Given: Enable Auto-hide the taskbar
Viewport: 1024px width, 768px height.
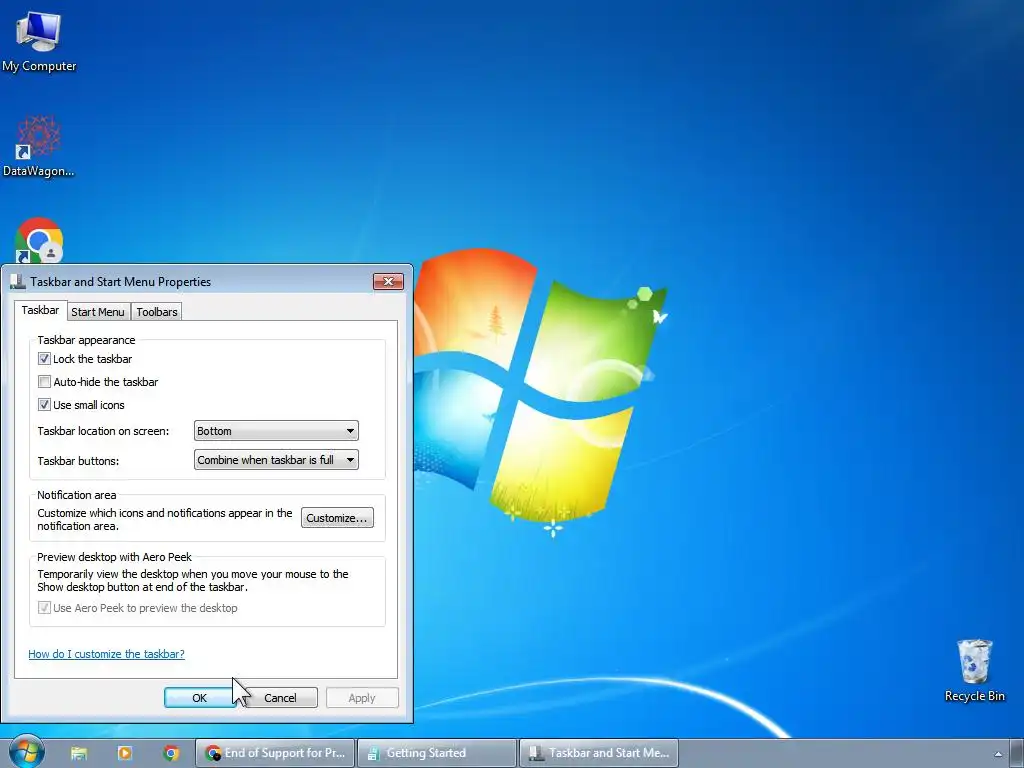Looking at the screenshot, I should click(x=44, y=381).
